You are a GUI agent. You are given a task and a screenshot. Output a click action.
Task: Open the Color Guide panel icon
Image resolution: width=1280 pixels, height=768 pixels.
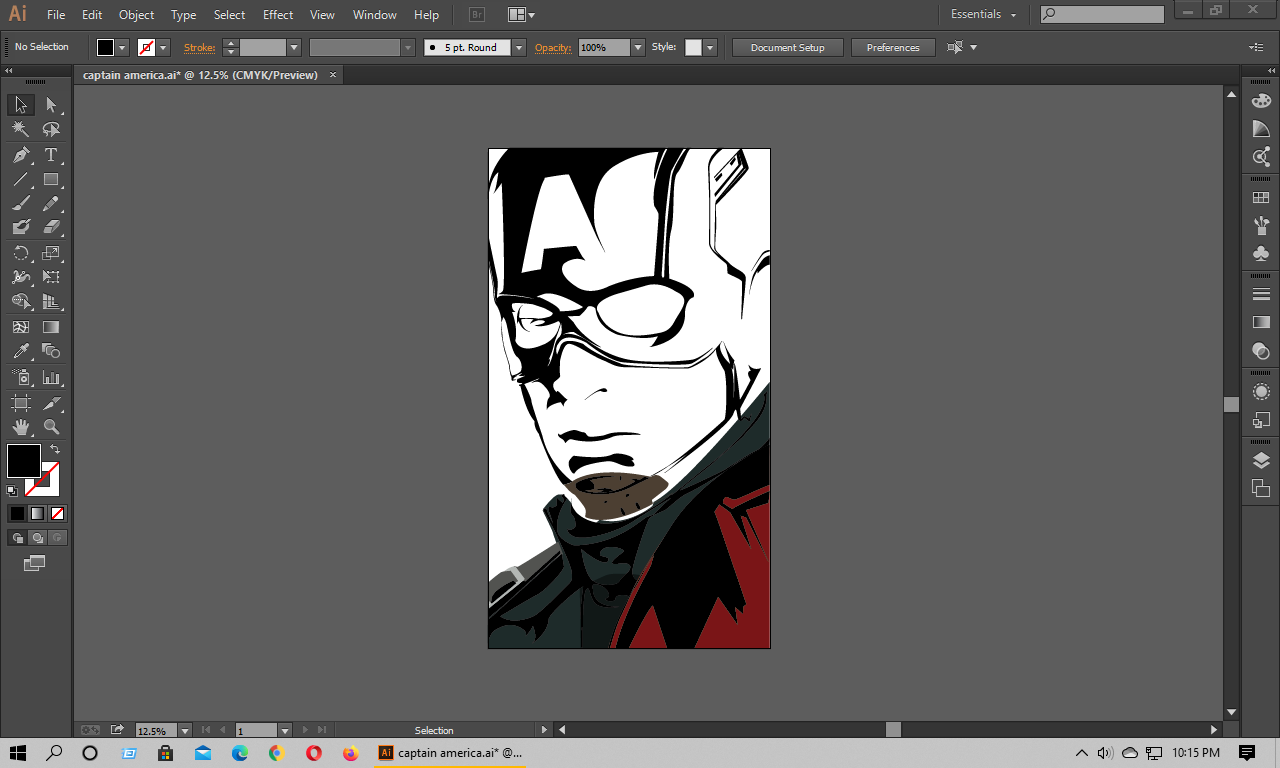pyautogui.click(x=1261, y=129)
